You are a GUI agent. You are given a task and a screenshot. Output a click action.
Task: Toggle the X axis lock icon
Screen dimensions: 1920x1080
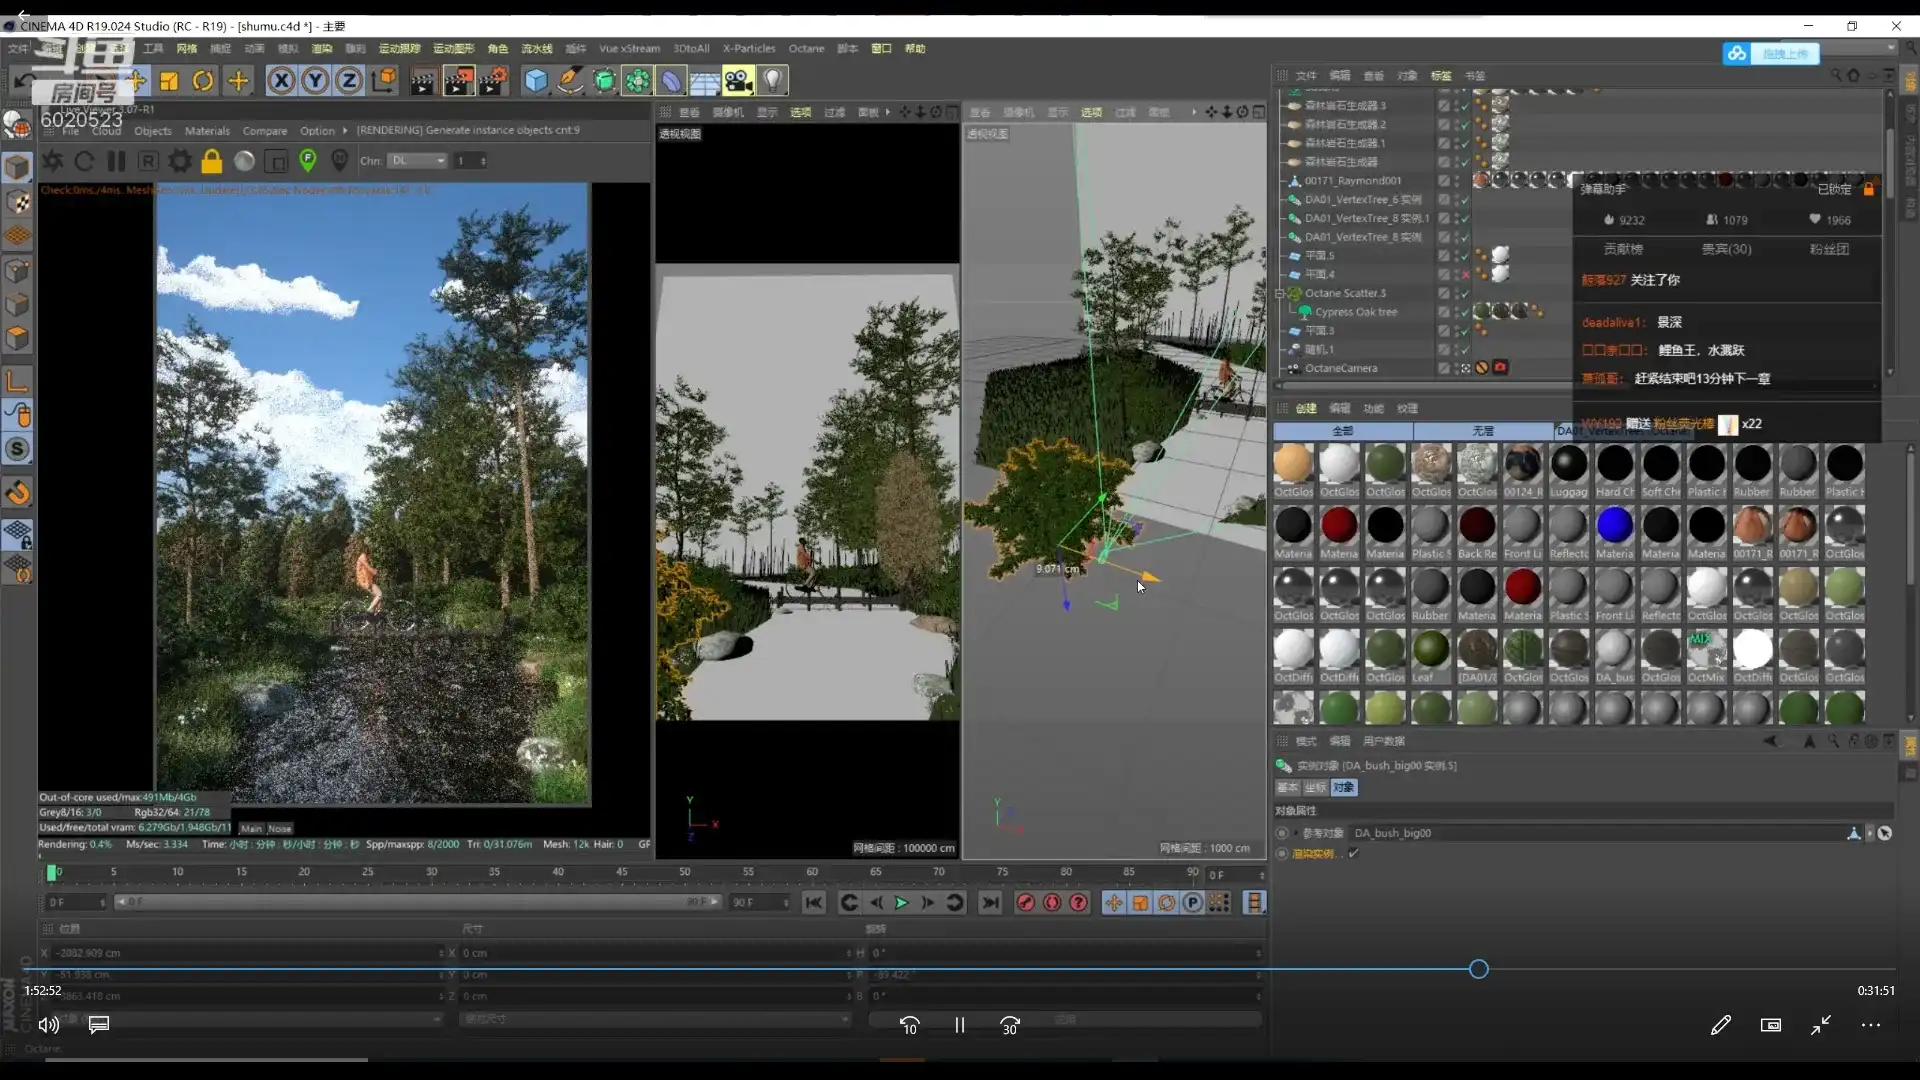[281, 81]
